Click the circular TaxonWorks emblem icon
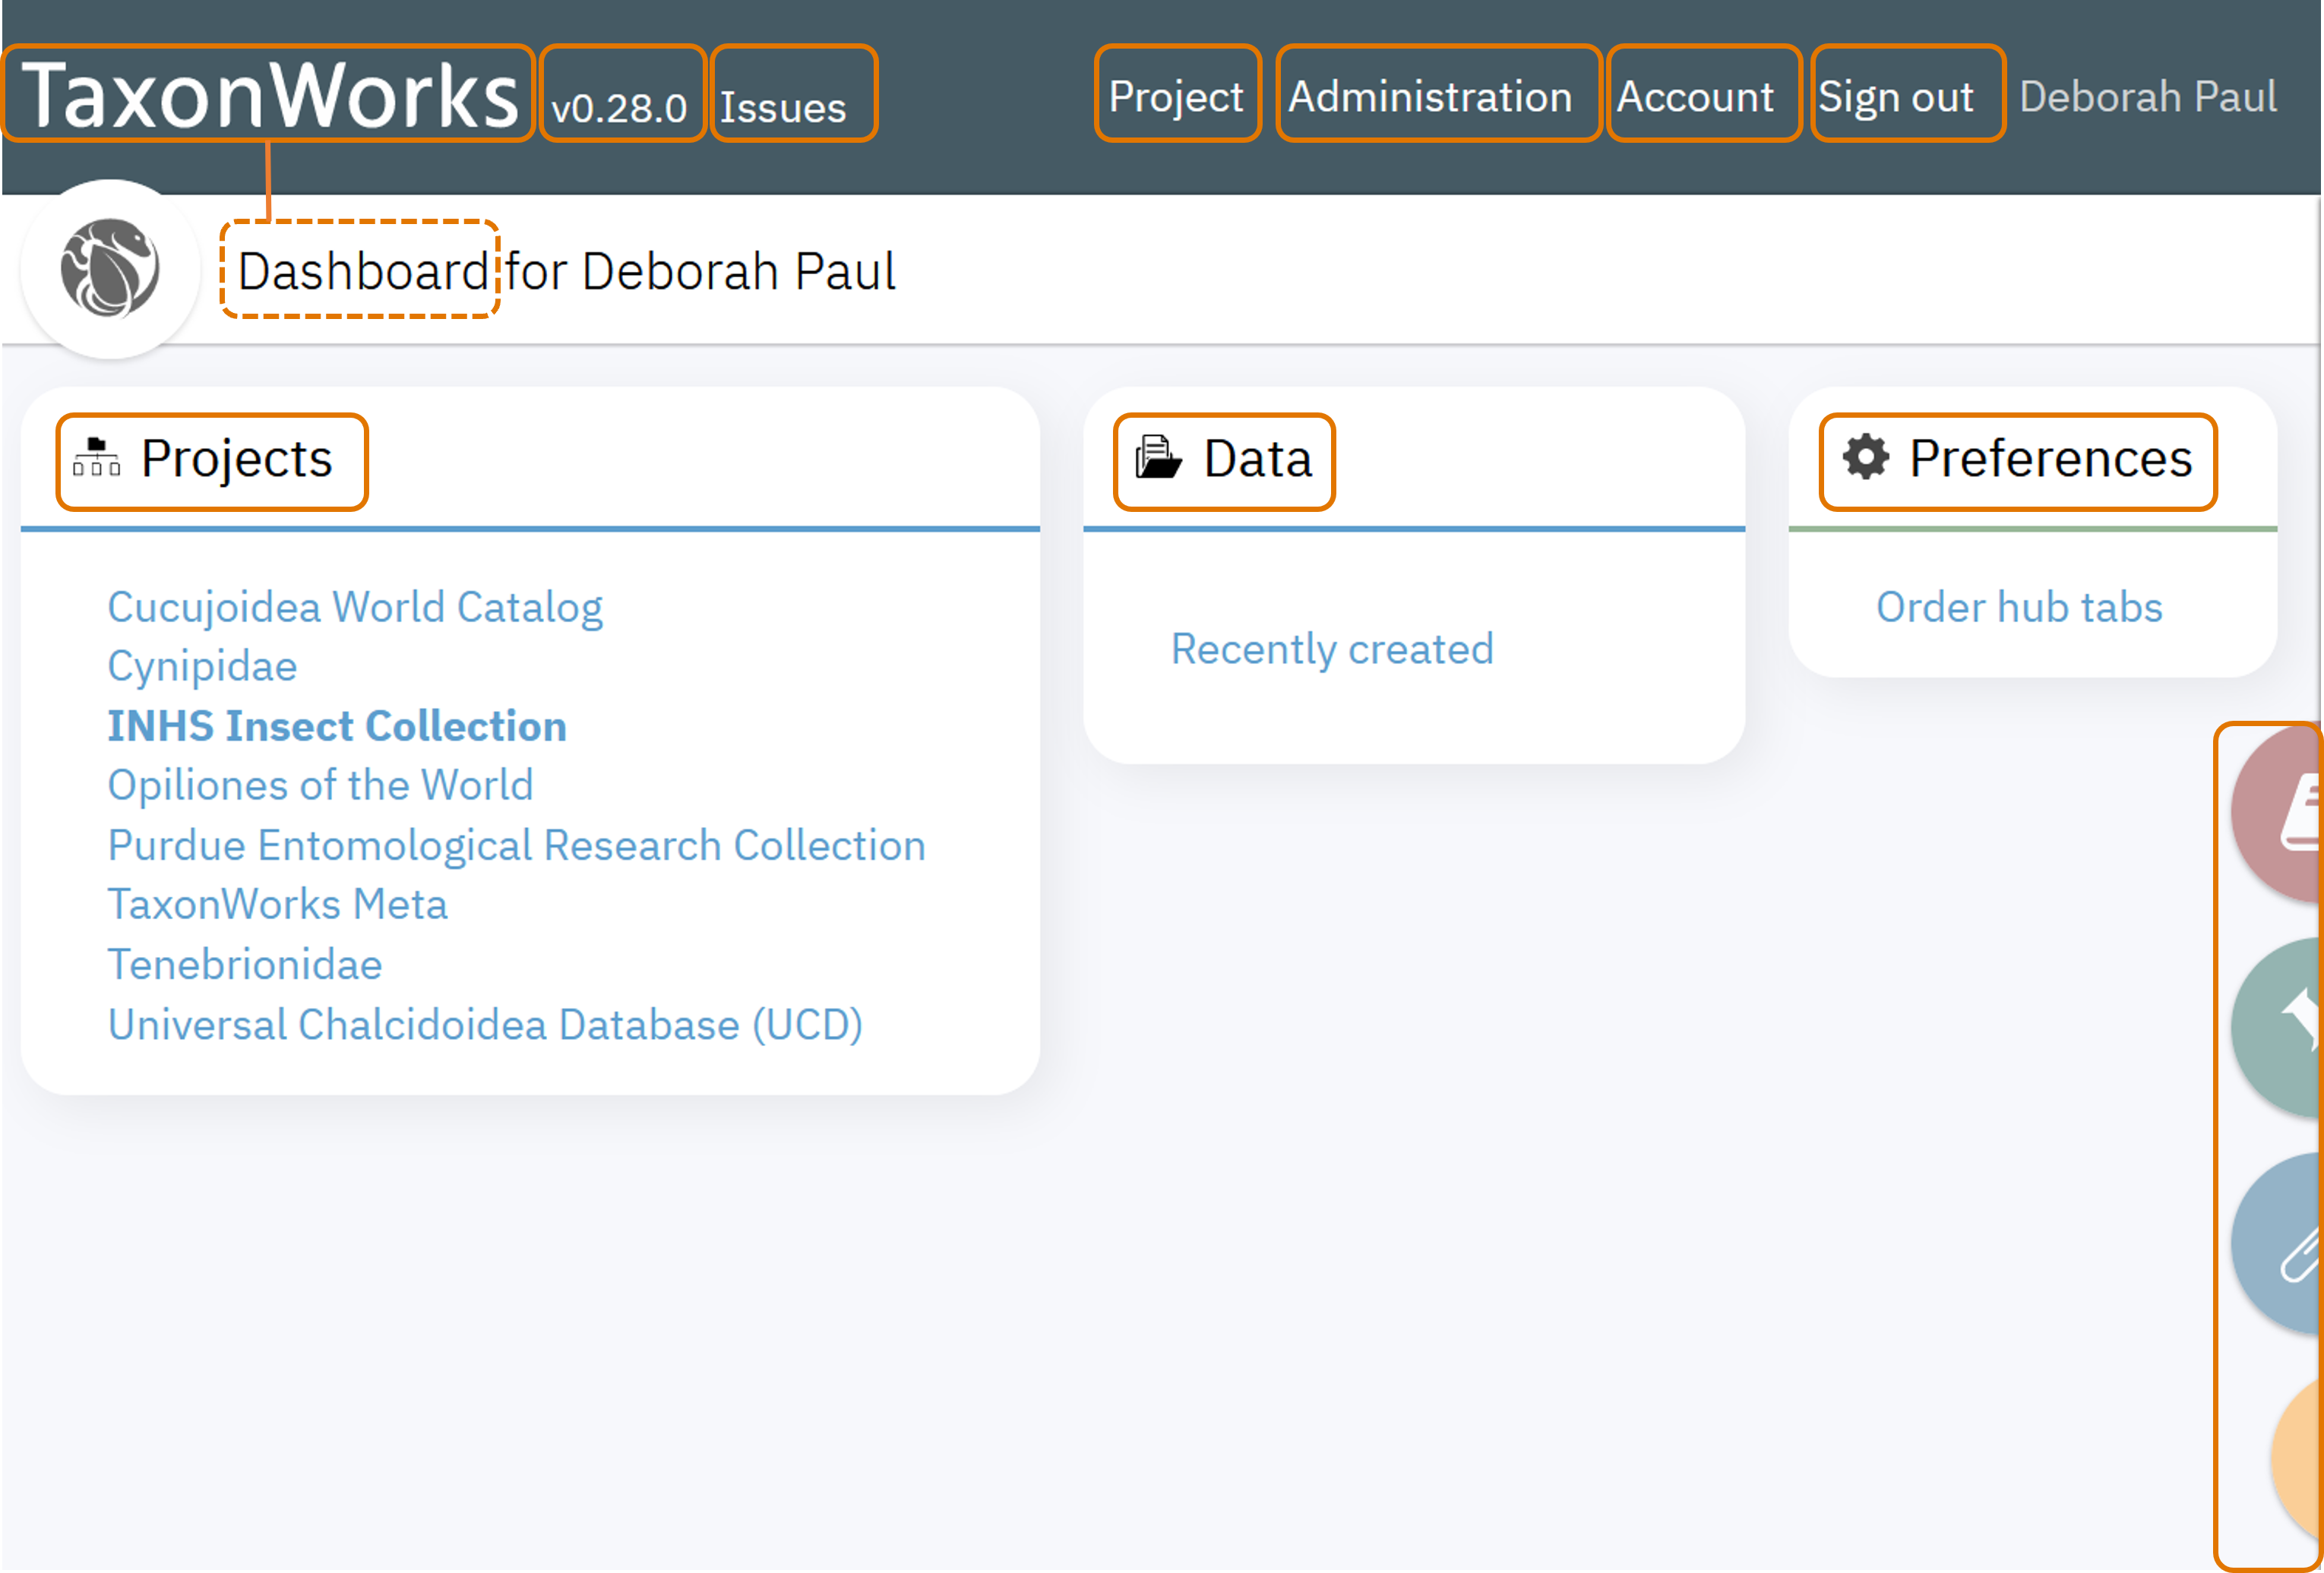The image size is (2324, 1573). click(x=110, y=268)
